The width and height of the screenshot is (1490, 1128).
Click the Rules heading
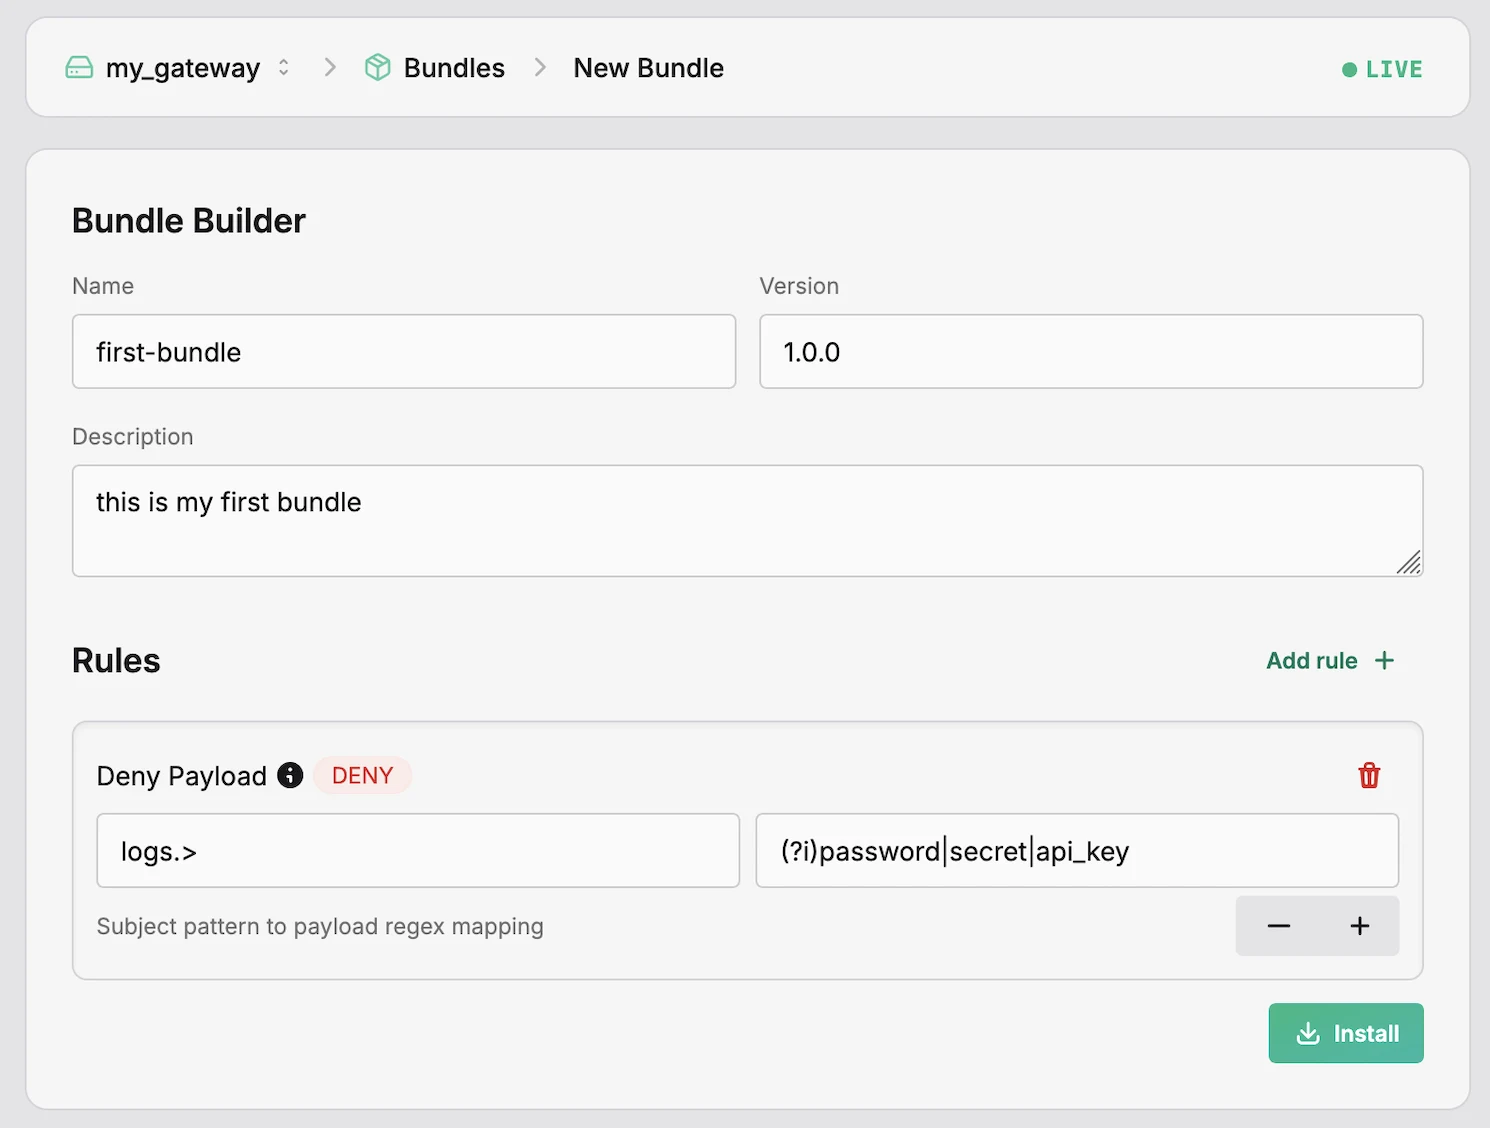click(x=116, y=661)
